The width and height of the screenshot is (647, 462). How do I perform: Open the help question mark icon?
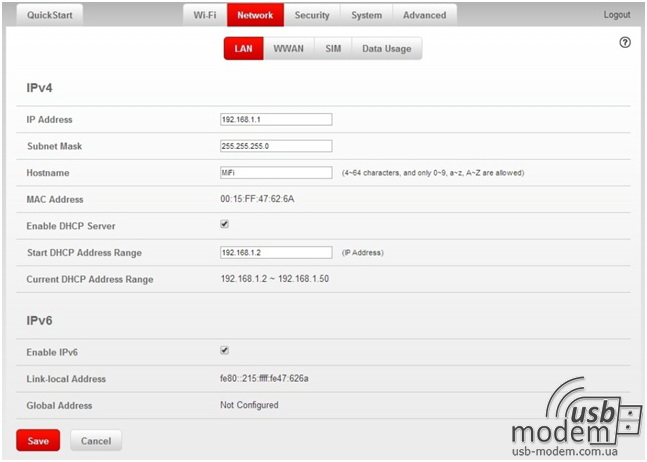point(625,42)
